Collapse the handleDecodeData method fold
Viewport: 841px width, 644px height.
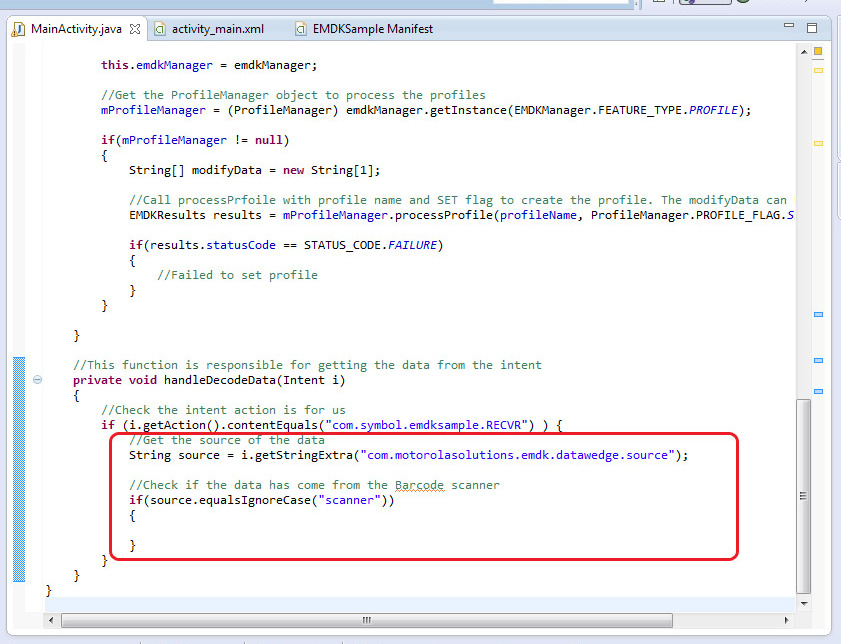click(x=37, y=380)
